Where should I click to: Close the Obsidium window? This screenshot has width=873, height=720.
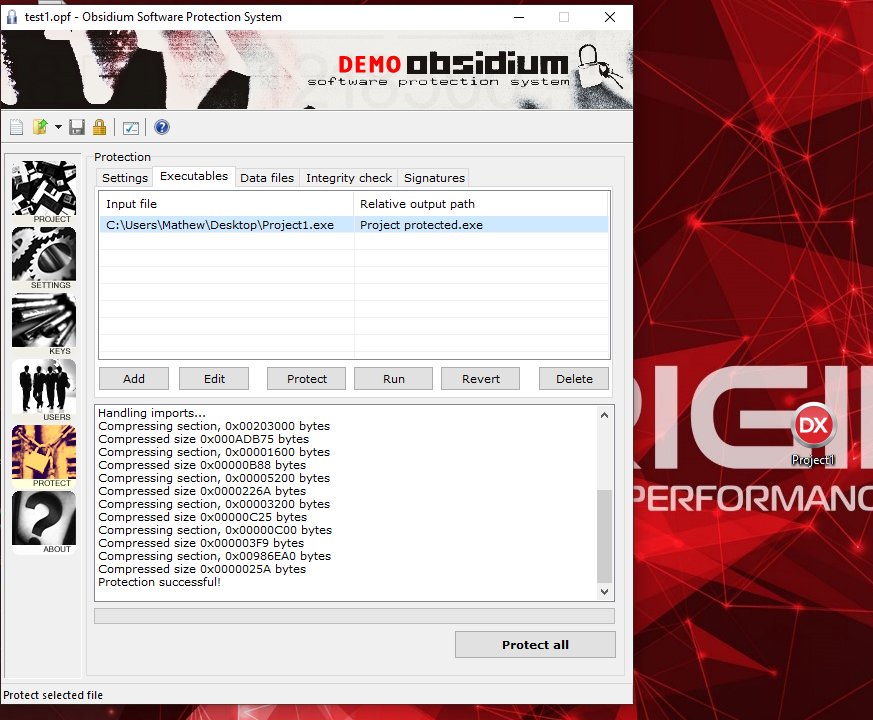[x=610, y=17]
